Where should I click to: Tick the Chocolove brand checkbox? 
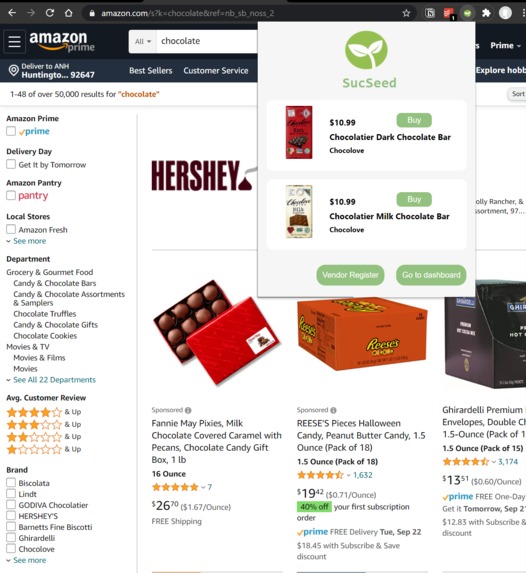[11, 549]
